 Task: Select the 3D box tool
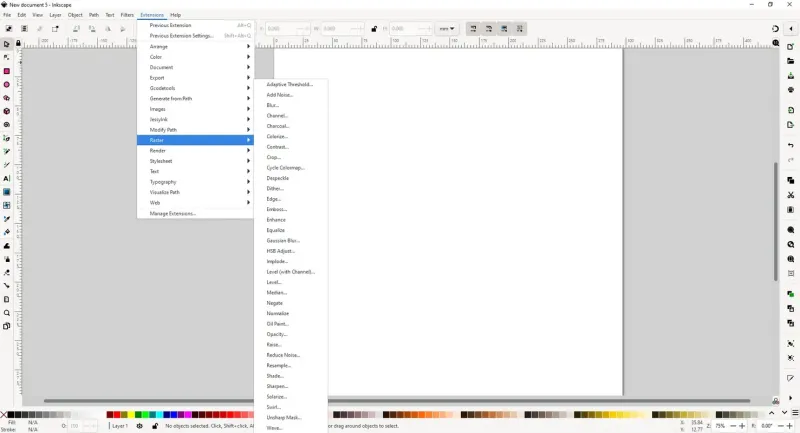[7, 111]
